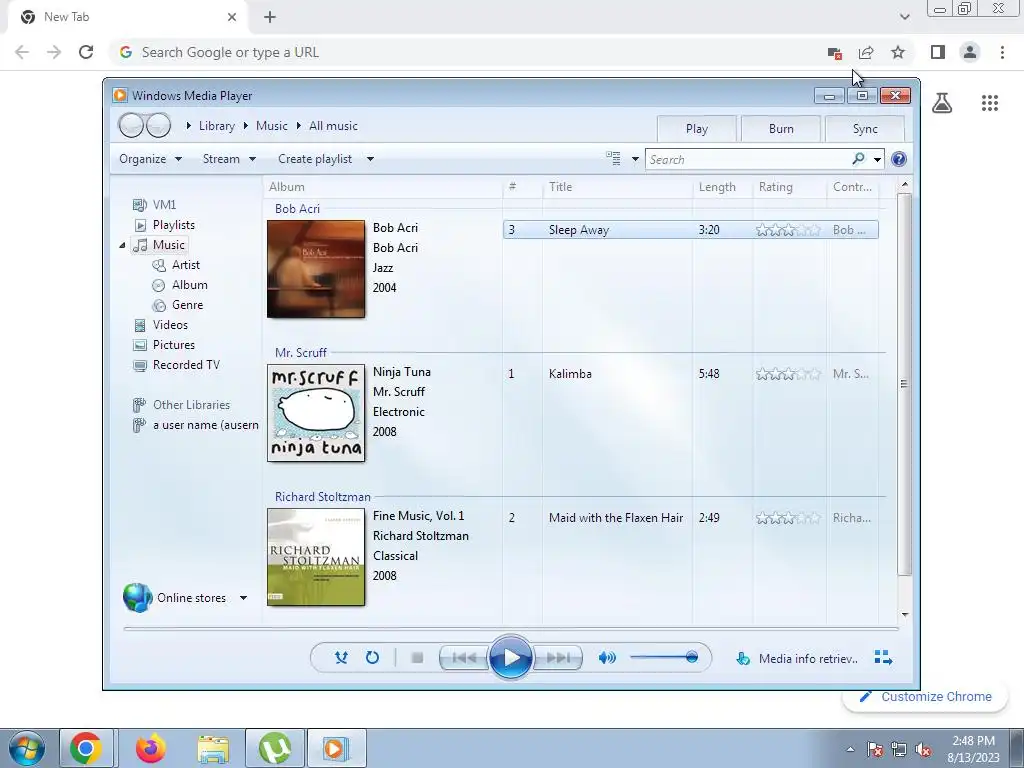This screenshot has height=768, width=1024.
Task: Adjust the volume slider
Action: (664, 658)
